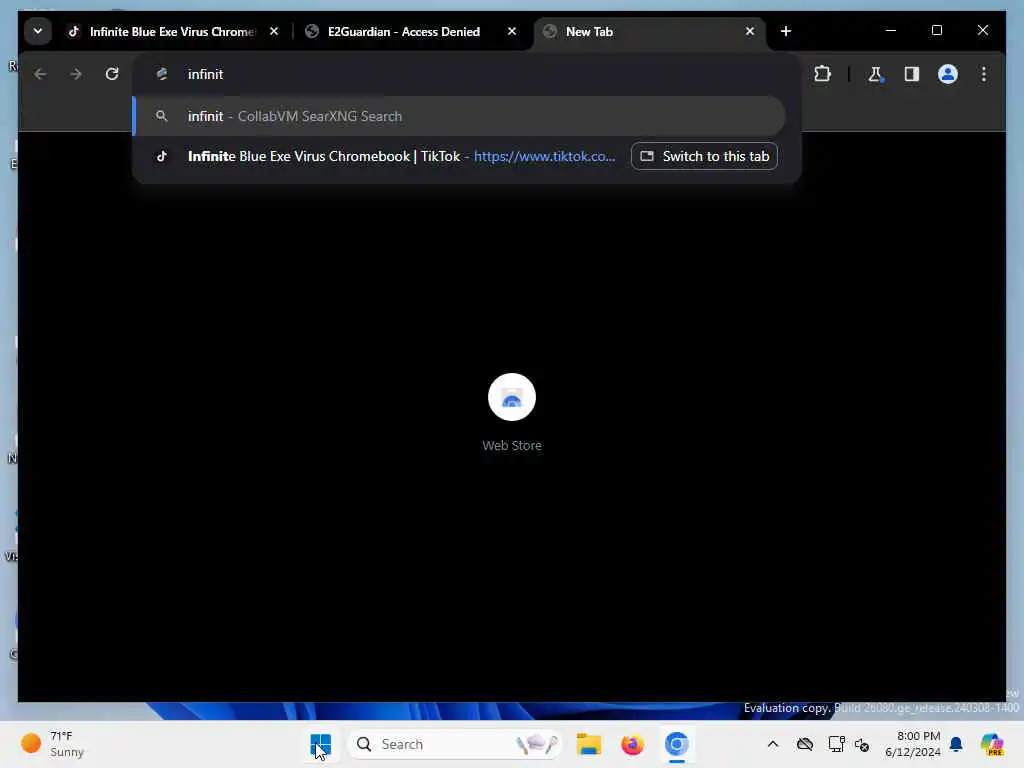Switch to Infinite Blue Exe Virus tab

click(171, 31)
